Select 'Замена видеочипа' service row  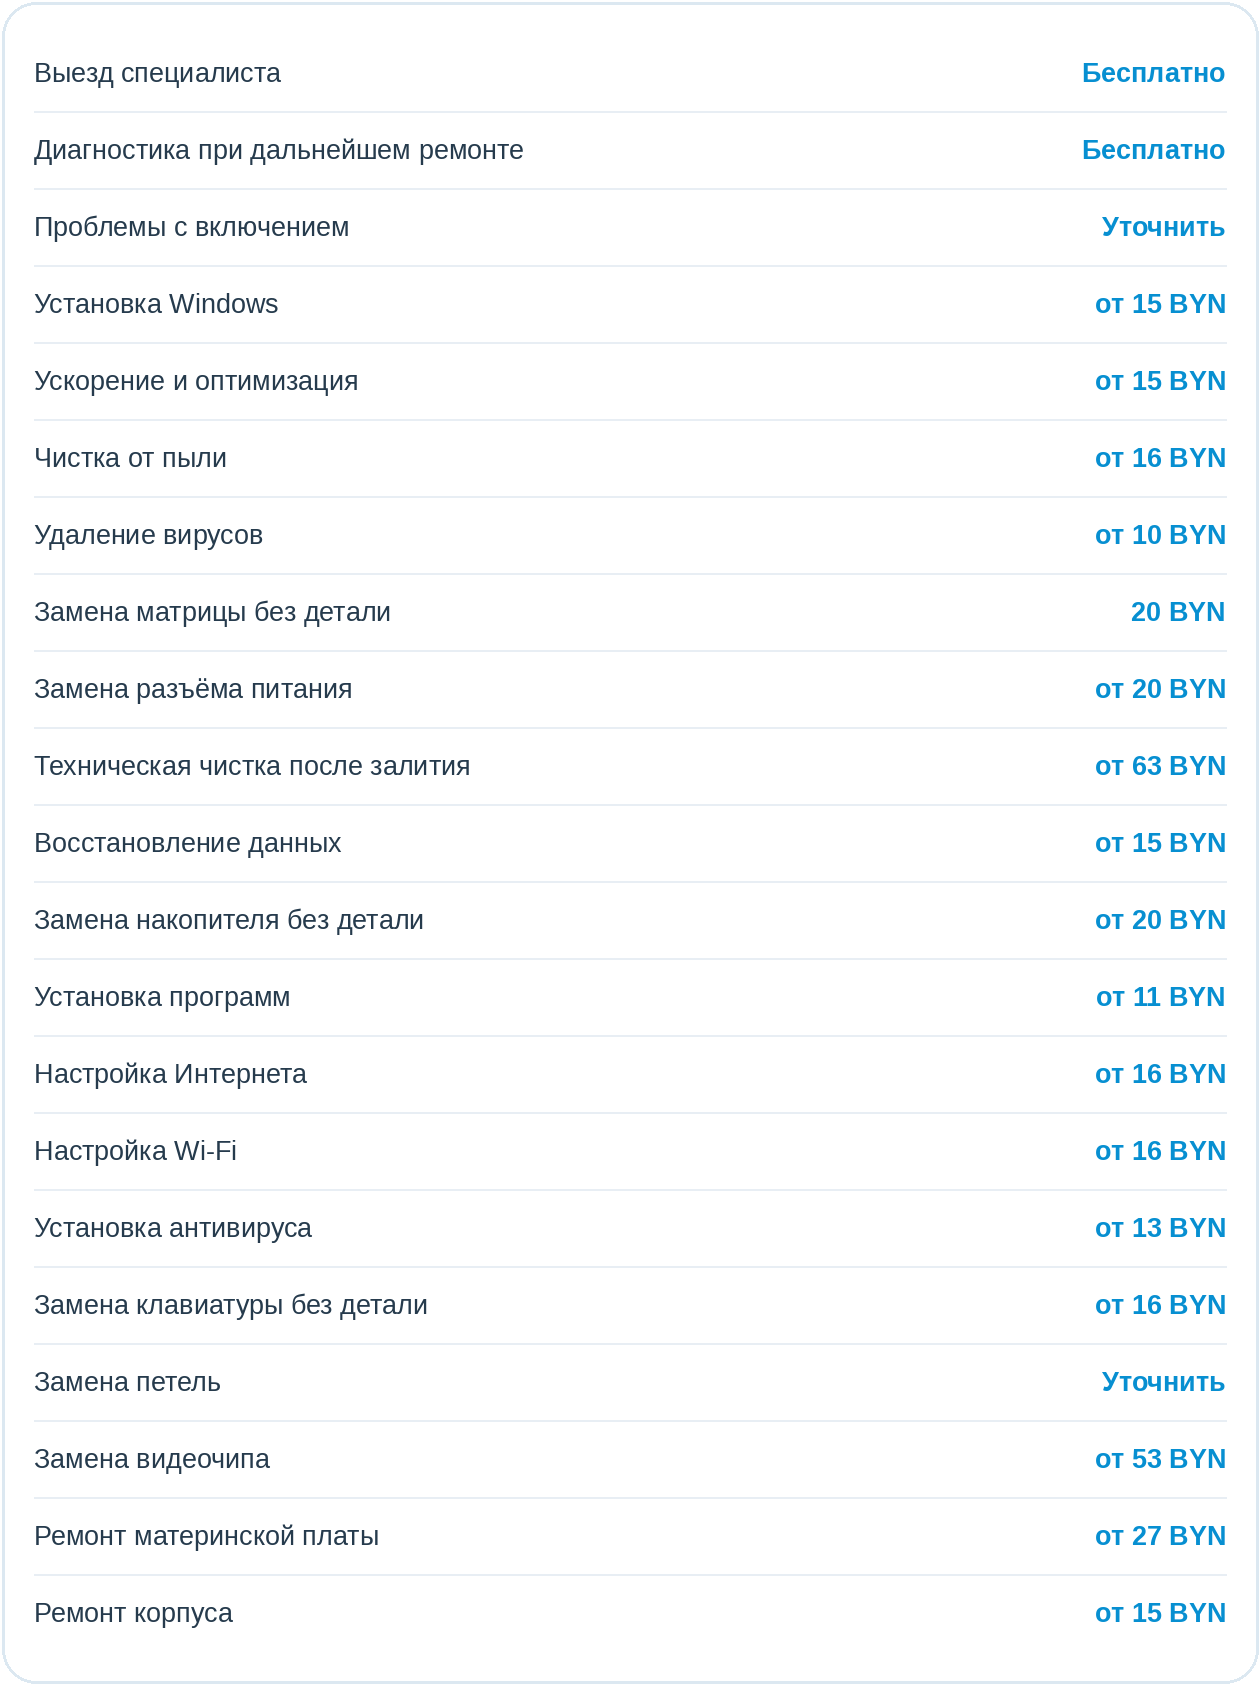click(x=630, y=1459)
